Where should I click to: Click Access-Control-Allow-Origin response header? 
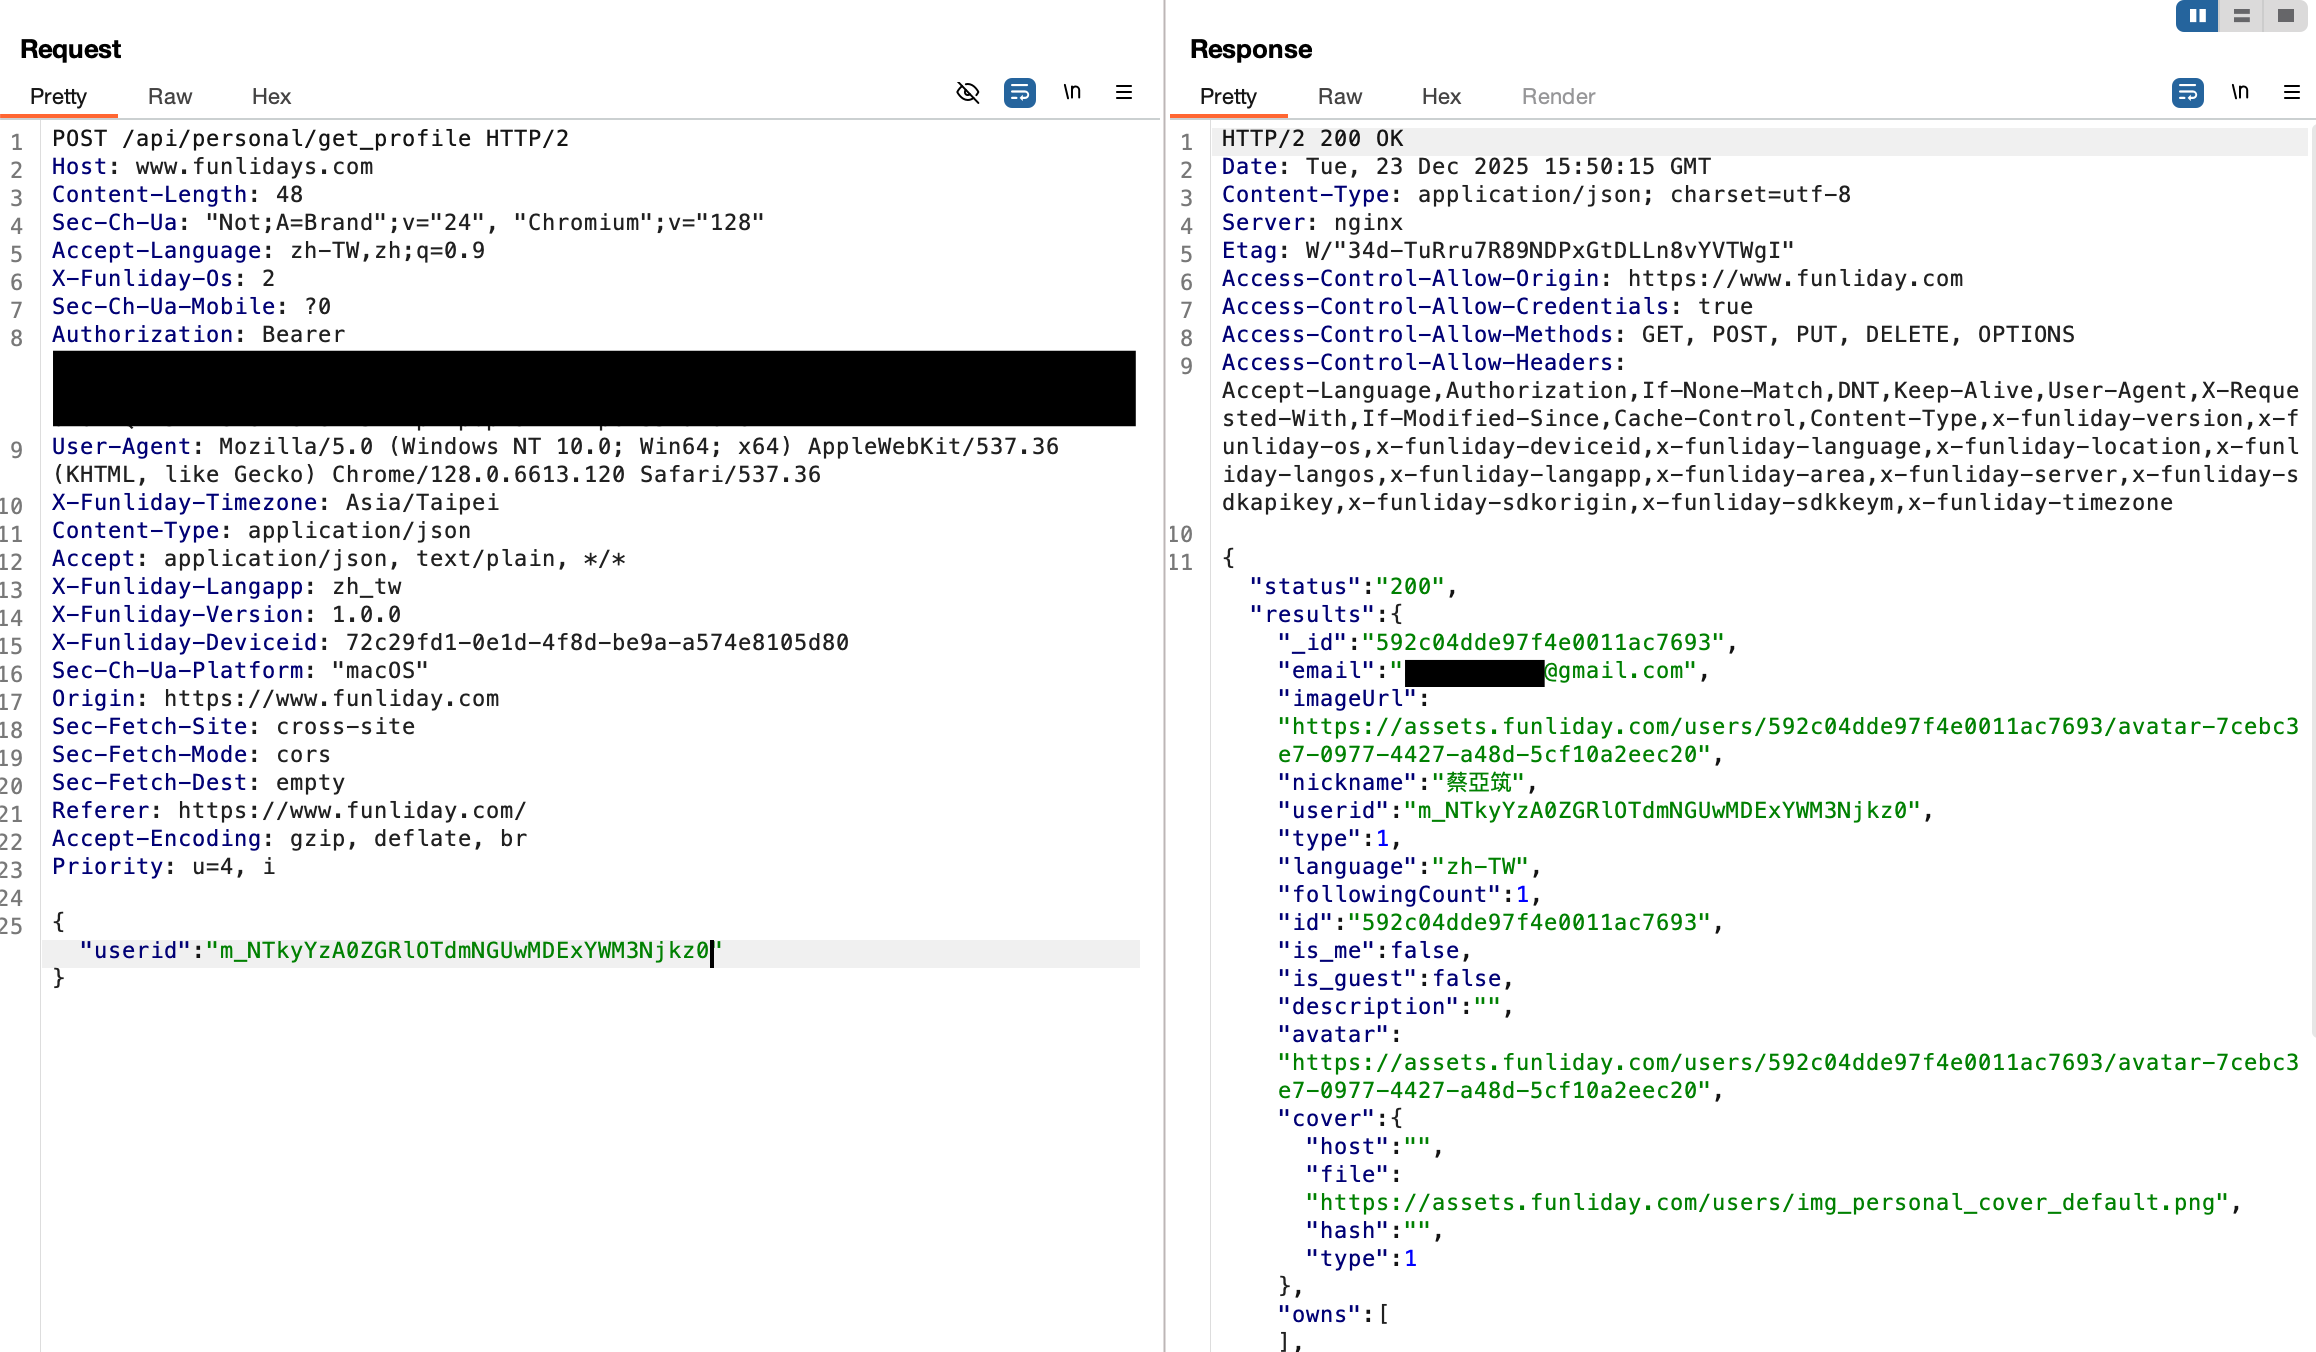click(x=1592, y=279)
